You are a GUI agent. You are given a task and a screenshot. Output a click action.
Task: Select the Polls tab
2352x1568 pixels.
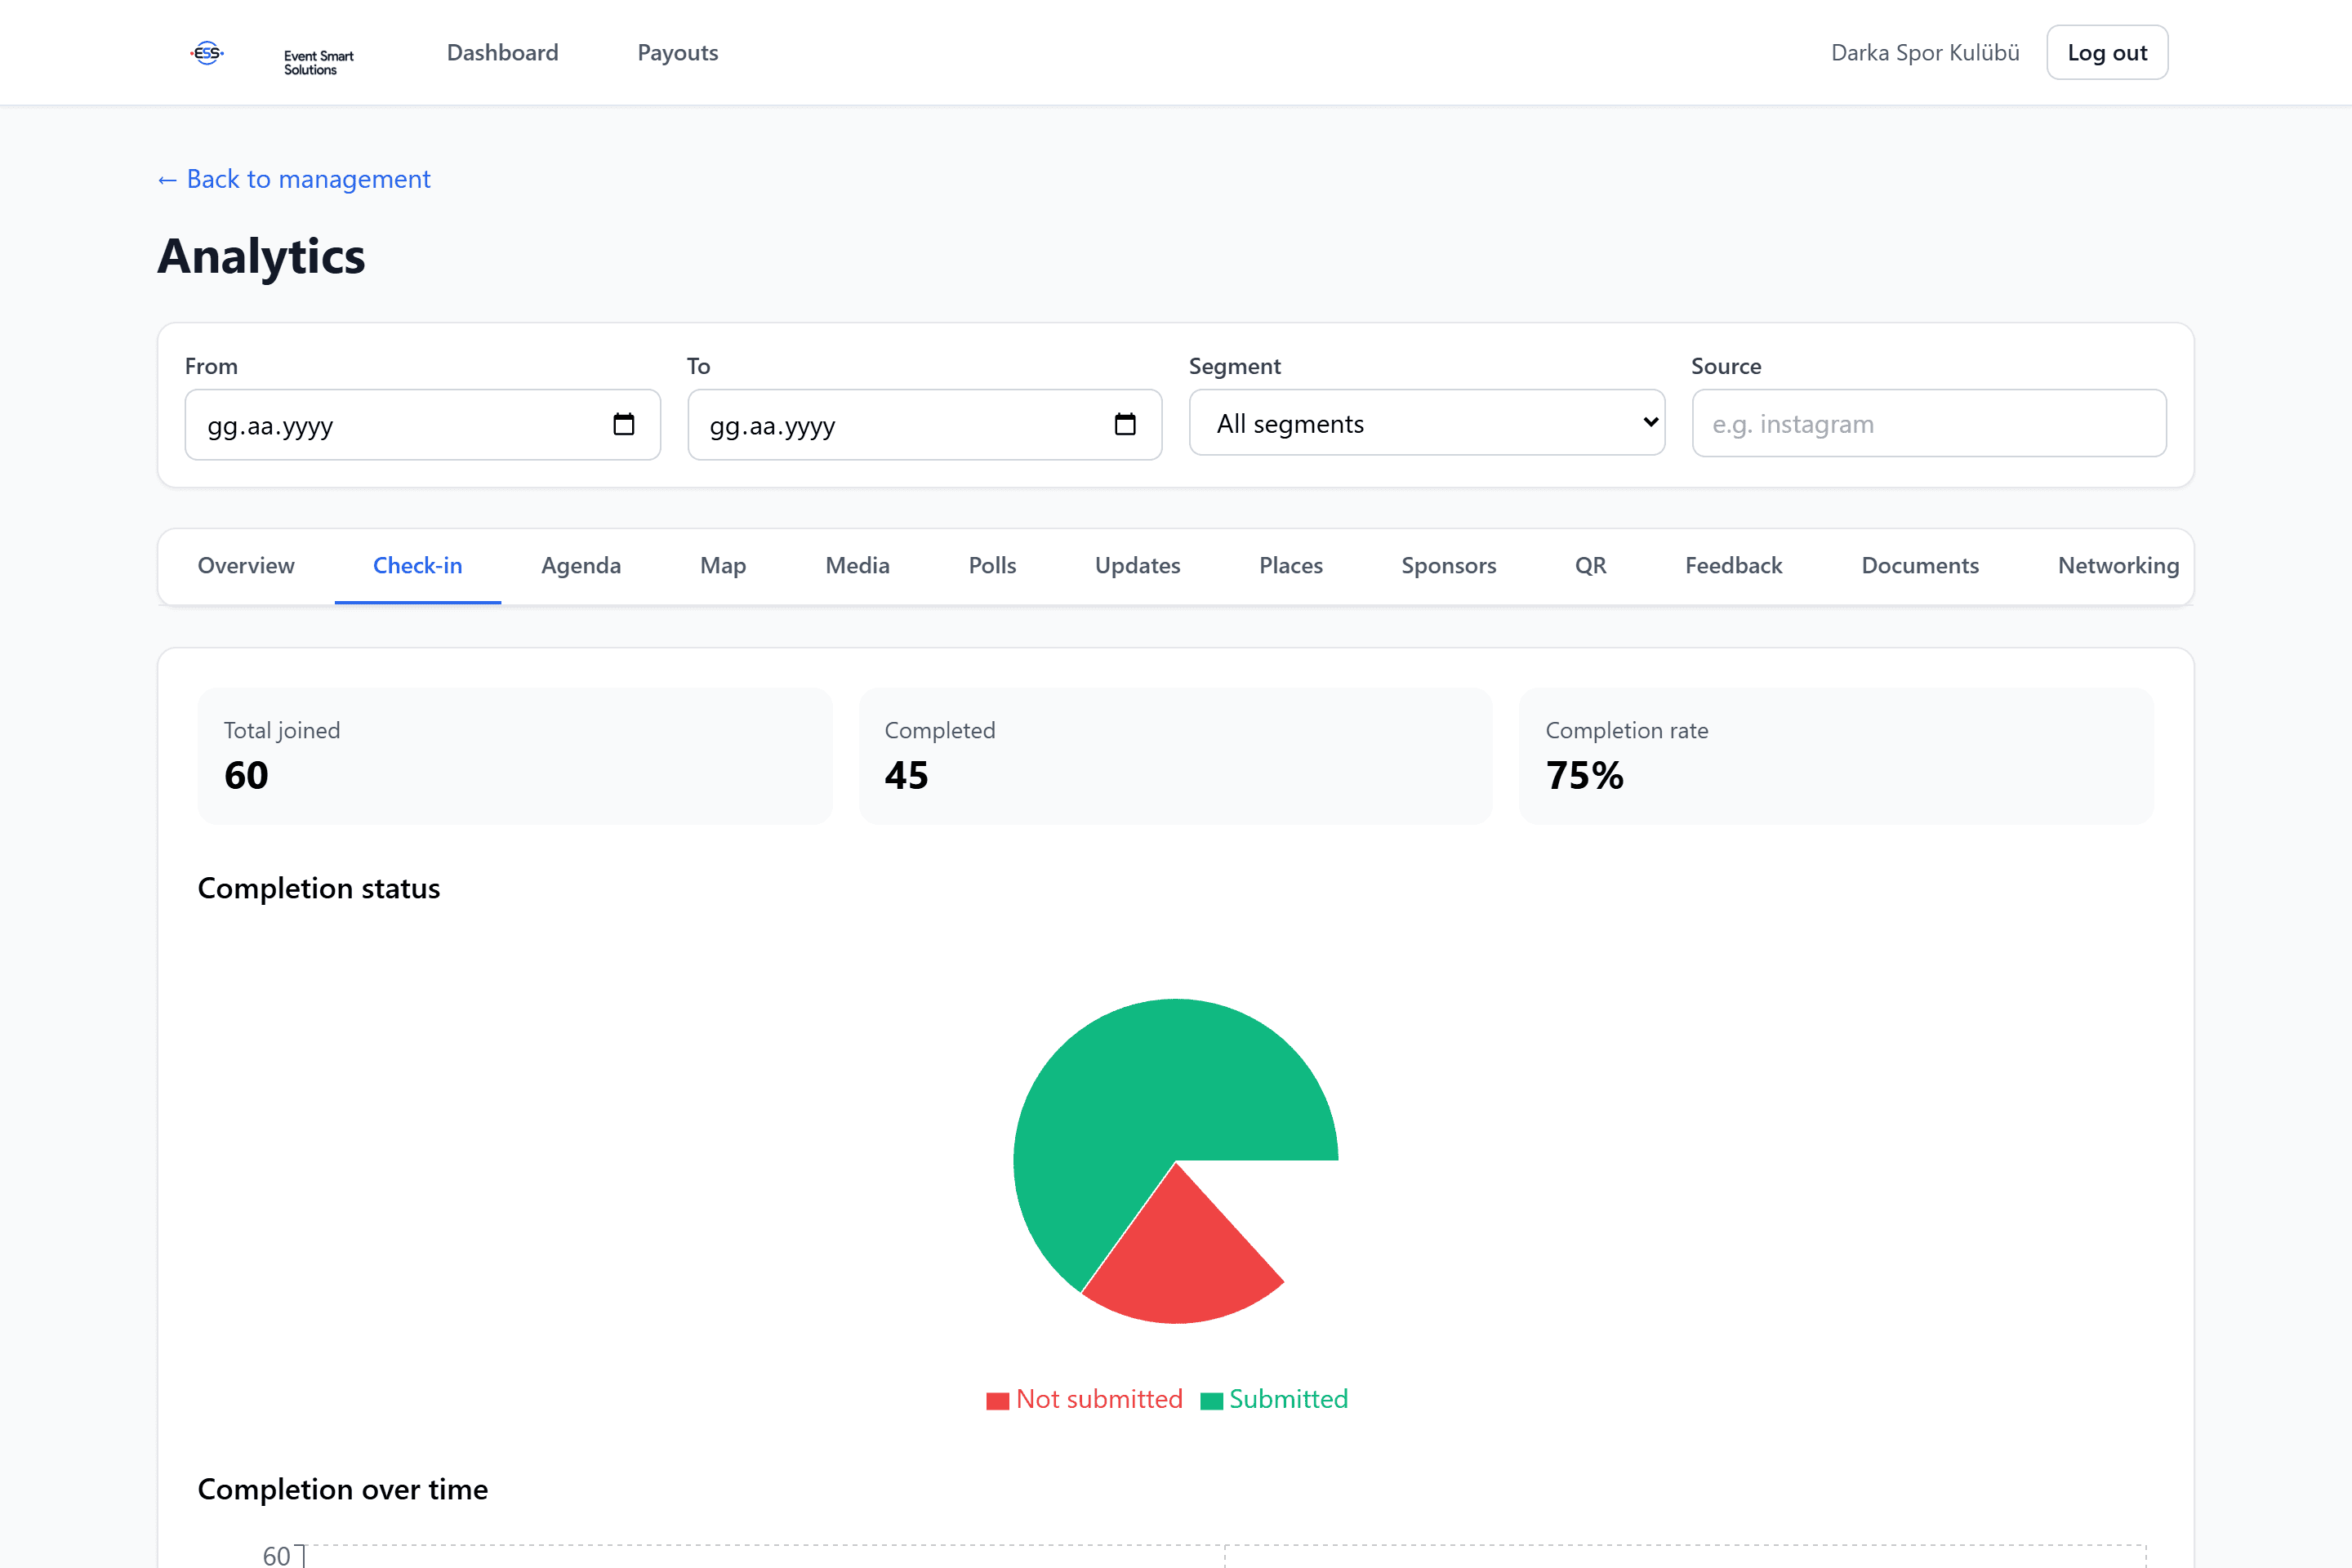point(992,566)
